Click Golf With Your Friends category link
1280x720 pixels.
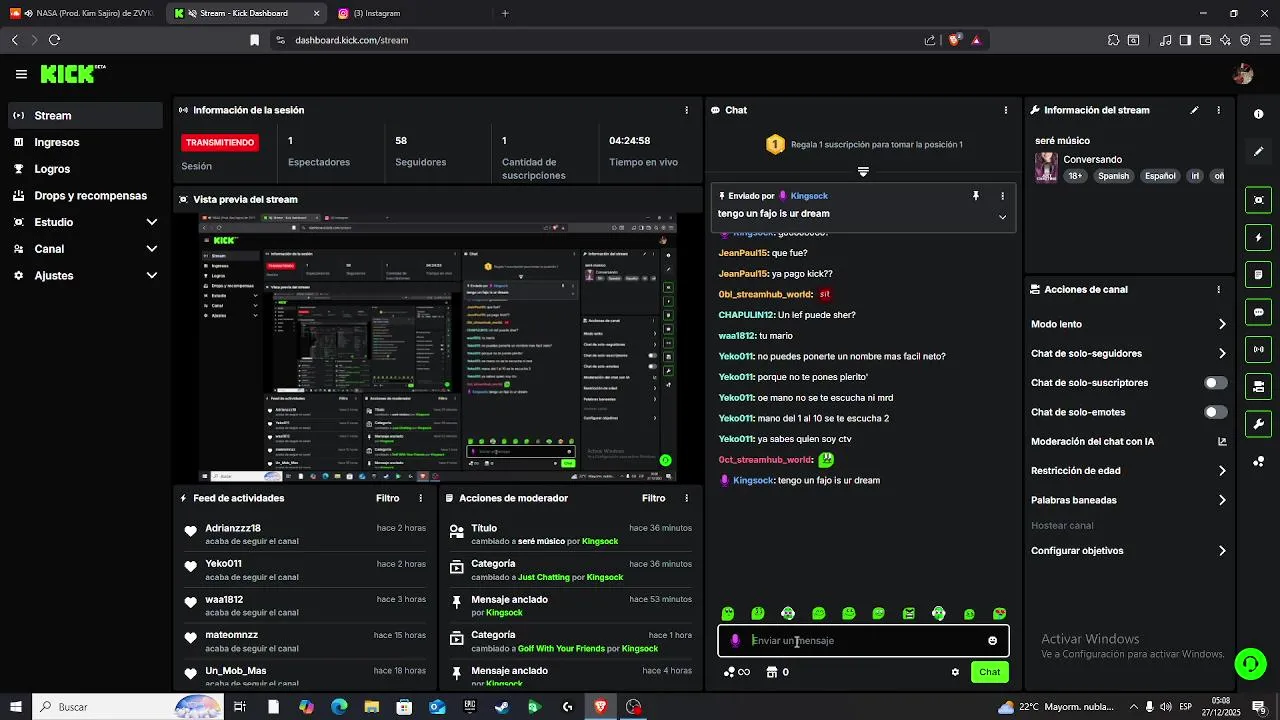point(561,648)
